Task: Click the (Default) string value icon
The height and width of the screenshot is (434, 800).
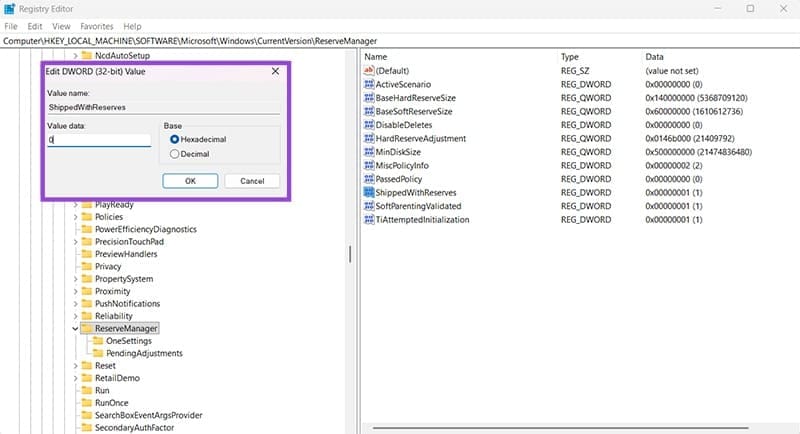Action: [368, 70]
